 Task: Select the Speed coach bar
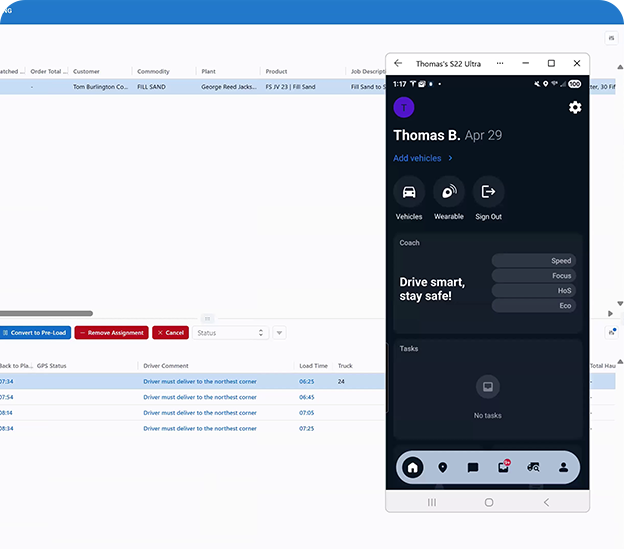(534, 261)
